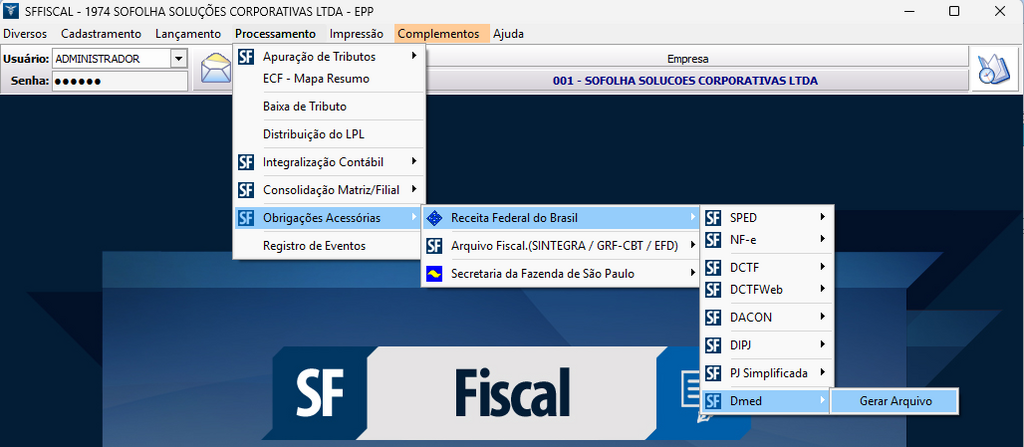Open the Cadastramento menu
Viewport: 1024px width, 447px height.
click(101, 34)
